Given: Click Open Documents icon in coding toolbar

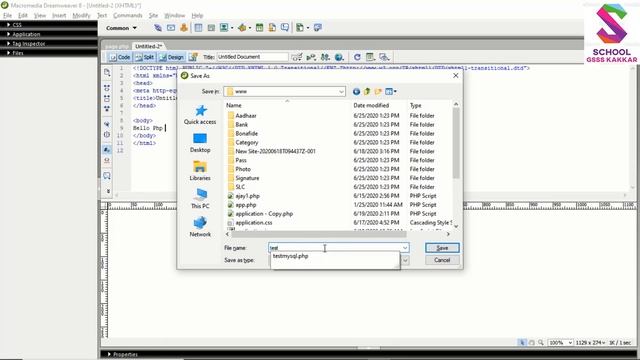Looking at the screenshot, I should pyautogui.click(x=107, y=73).
